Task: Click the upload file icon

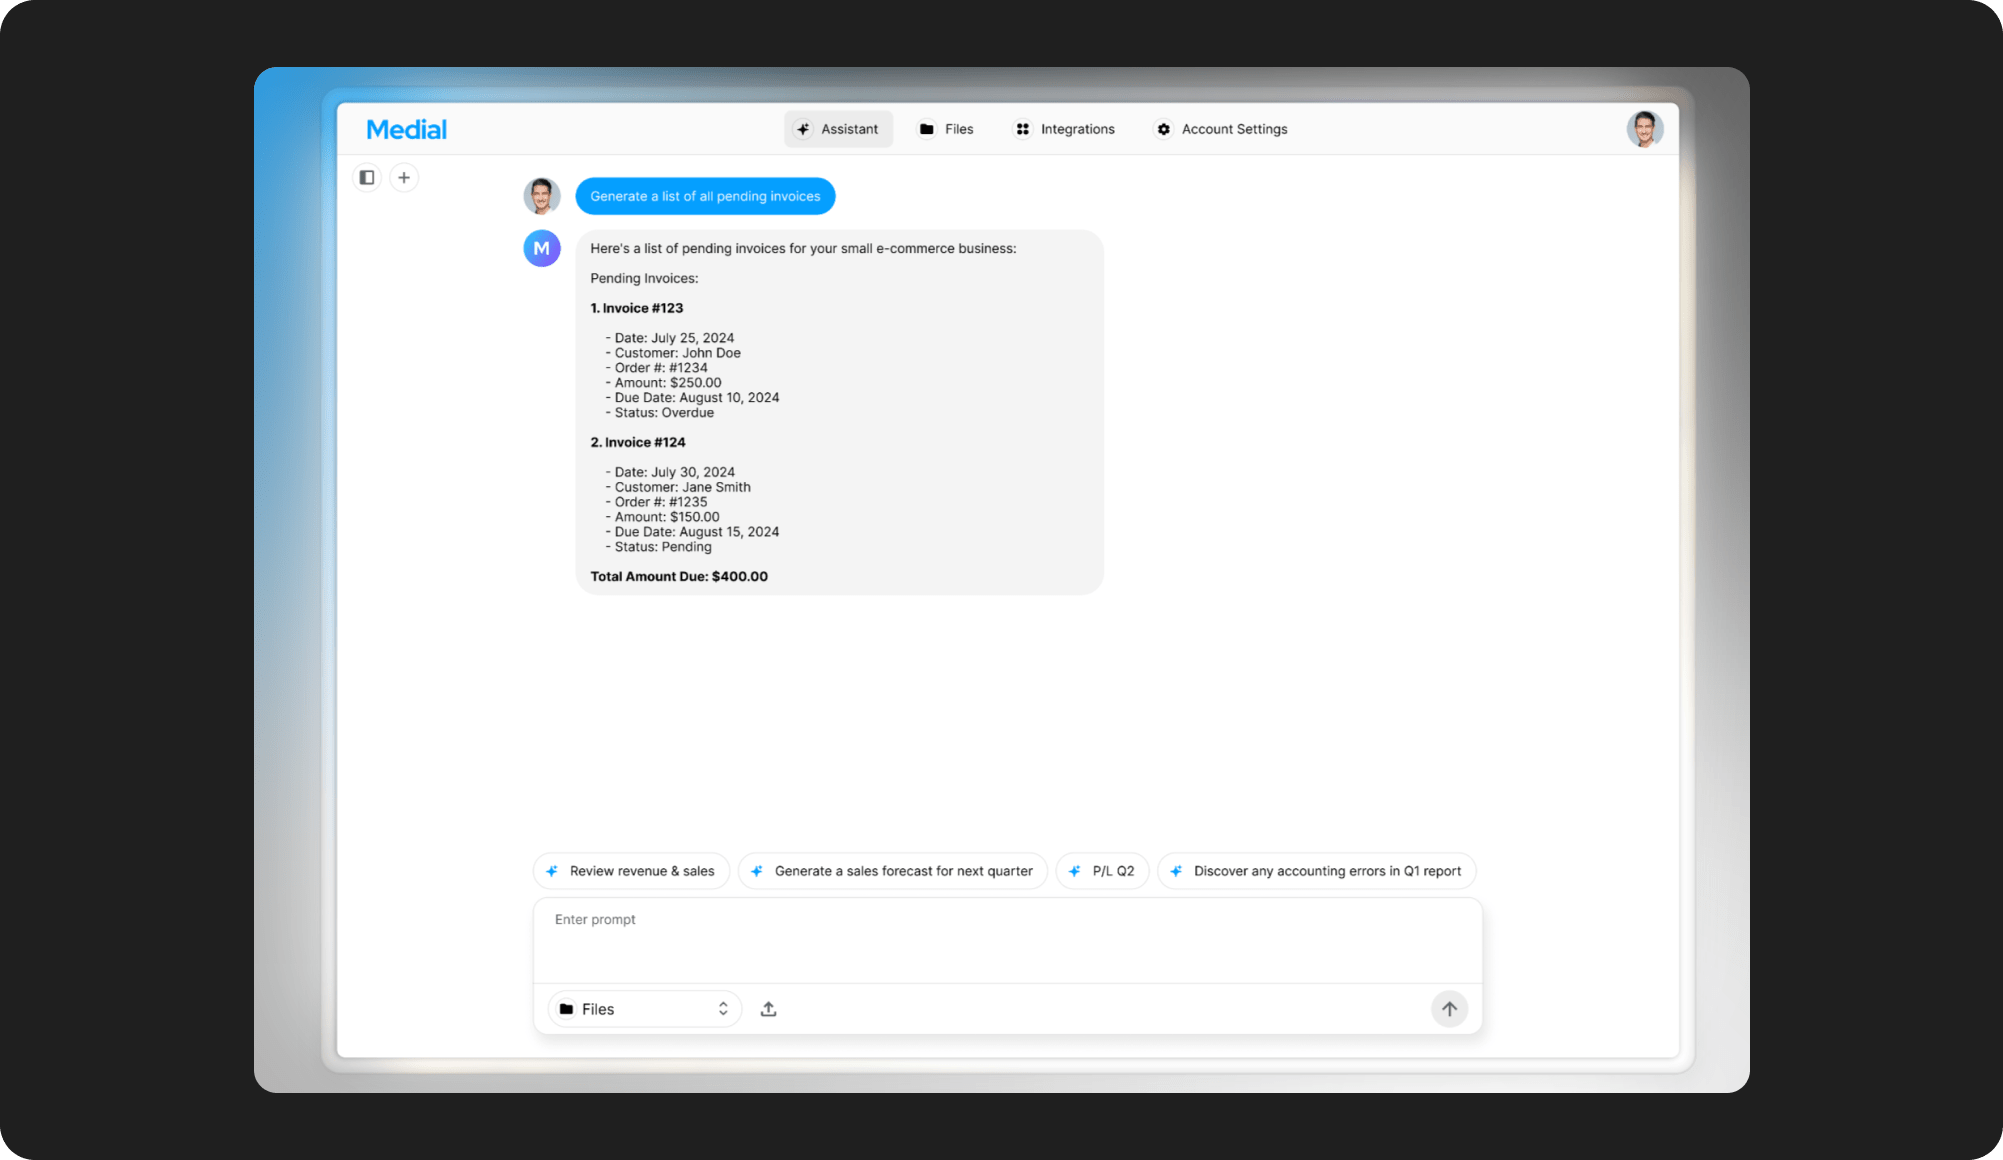Action: 768,1009
